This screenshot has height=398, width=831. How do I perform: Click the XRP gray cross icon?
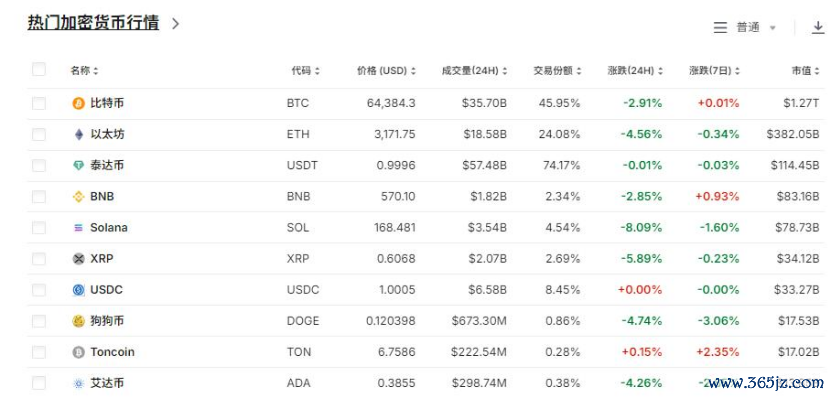click(x=78, y=259)
